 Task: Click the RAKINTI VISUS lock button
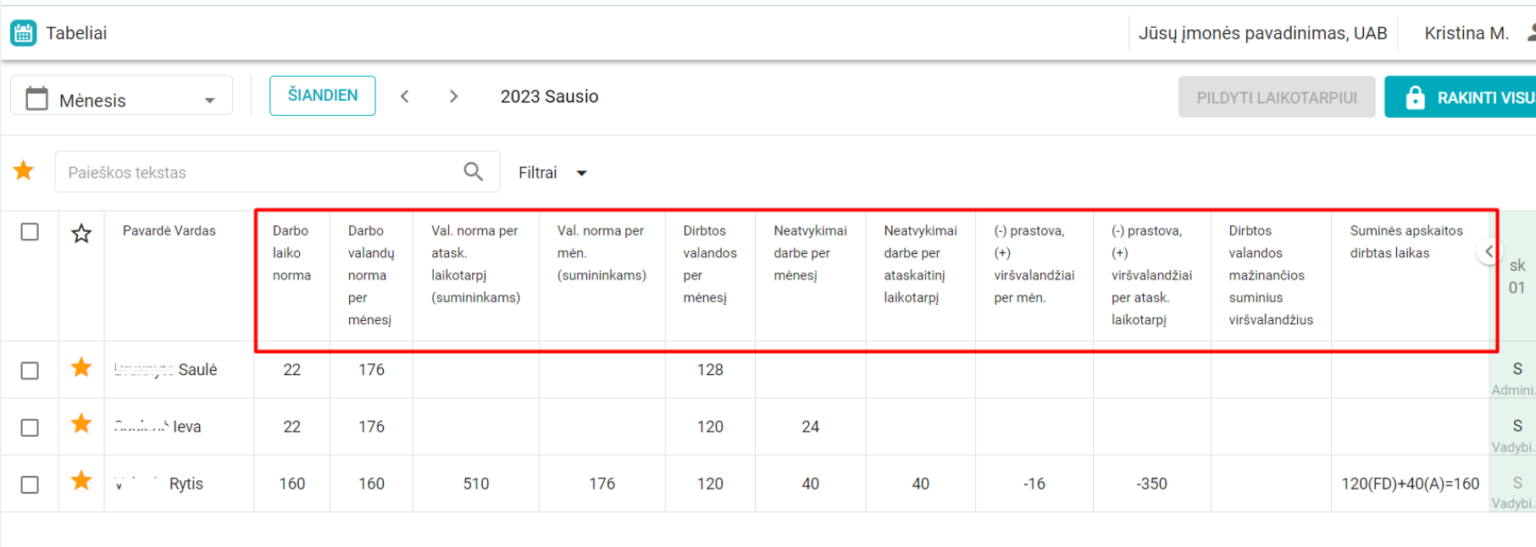point(1462,97)
